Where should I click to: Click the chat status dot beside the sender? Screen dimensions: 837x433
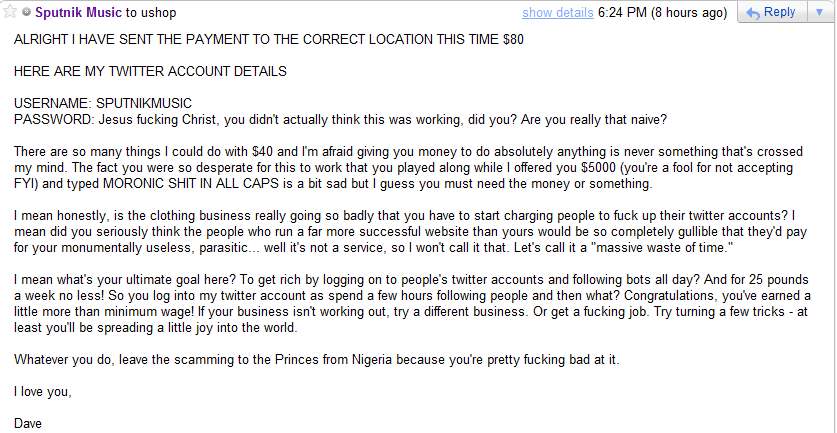coord(27,13)
